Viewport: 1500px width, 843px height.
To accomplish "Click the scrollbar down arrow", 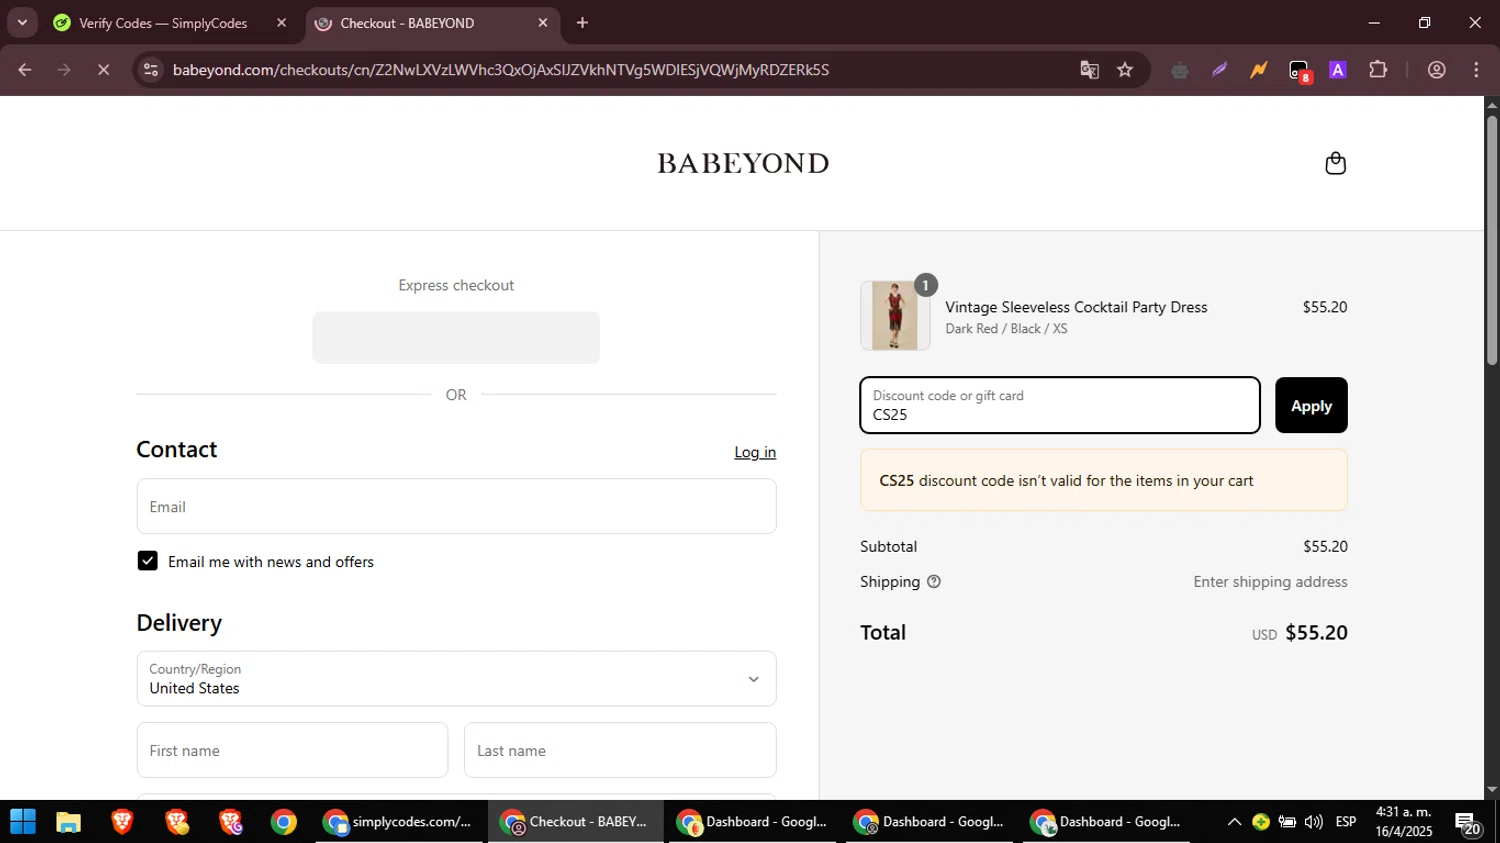I will [x=1491, y=790].
